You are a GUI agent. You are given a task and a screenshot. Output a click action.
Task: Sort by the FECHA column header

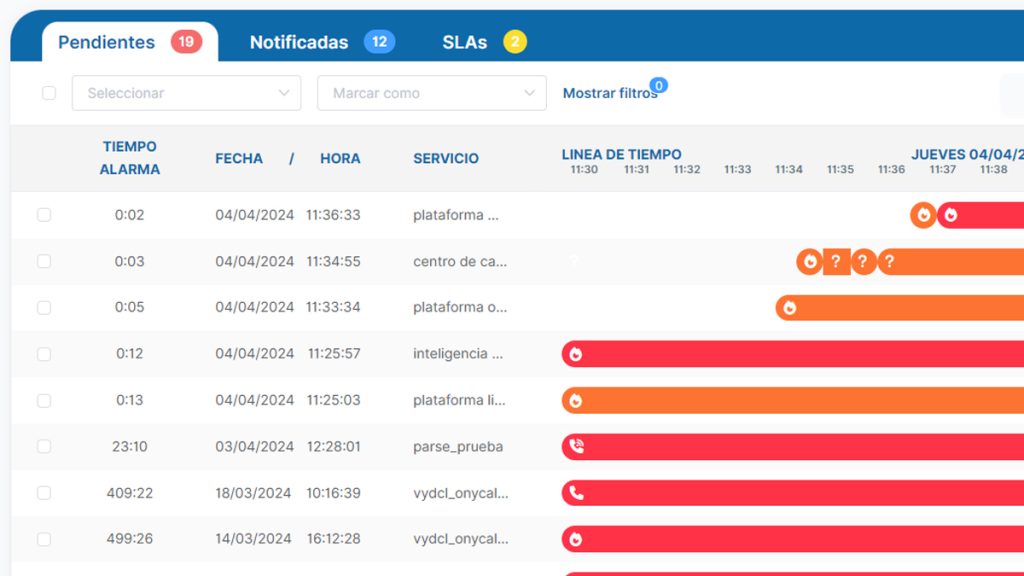[239, 159]
